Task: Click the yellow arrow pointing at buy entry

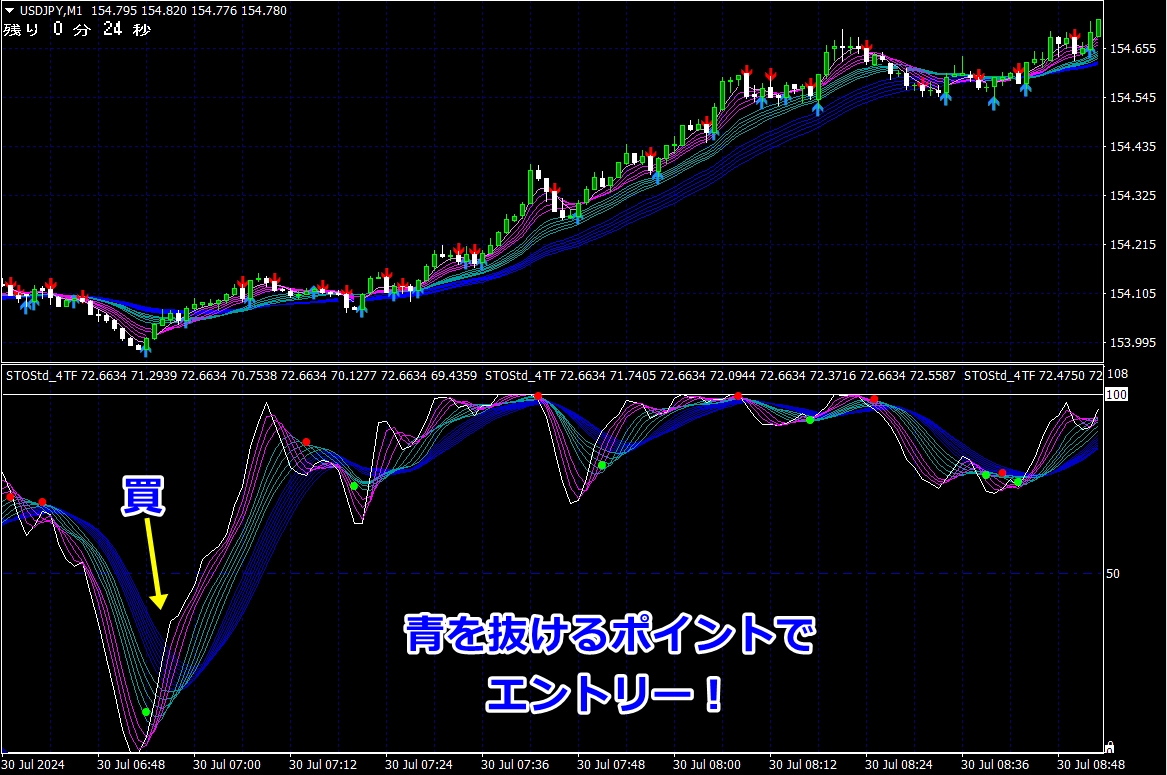Action: pos(156,562)
